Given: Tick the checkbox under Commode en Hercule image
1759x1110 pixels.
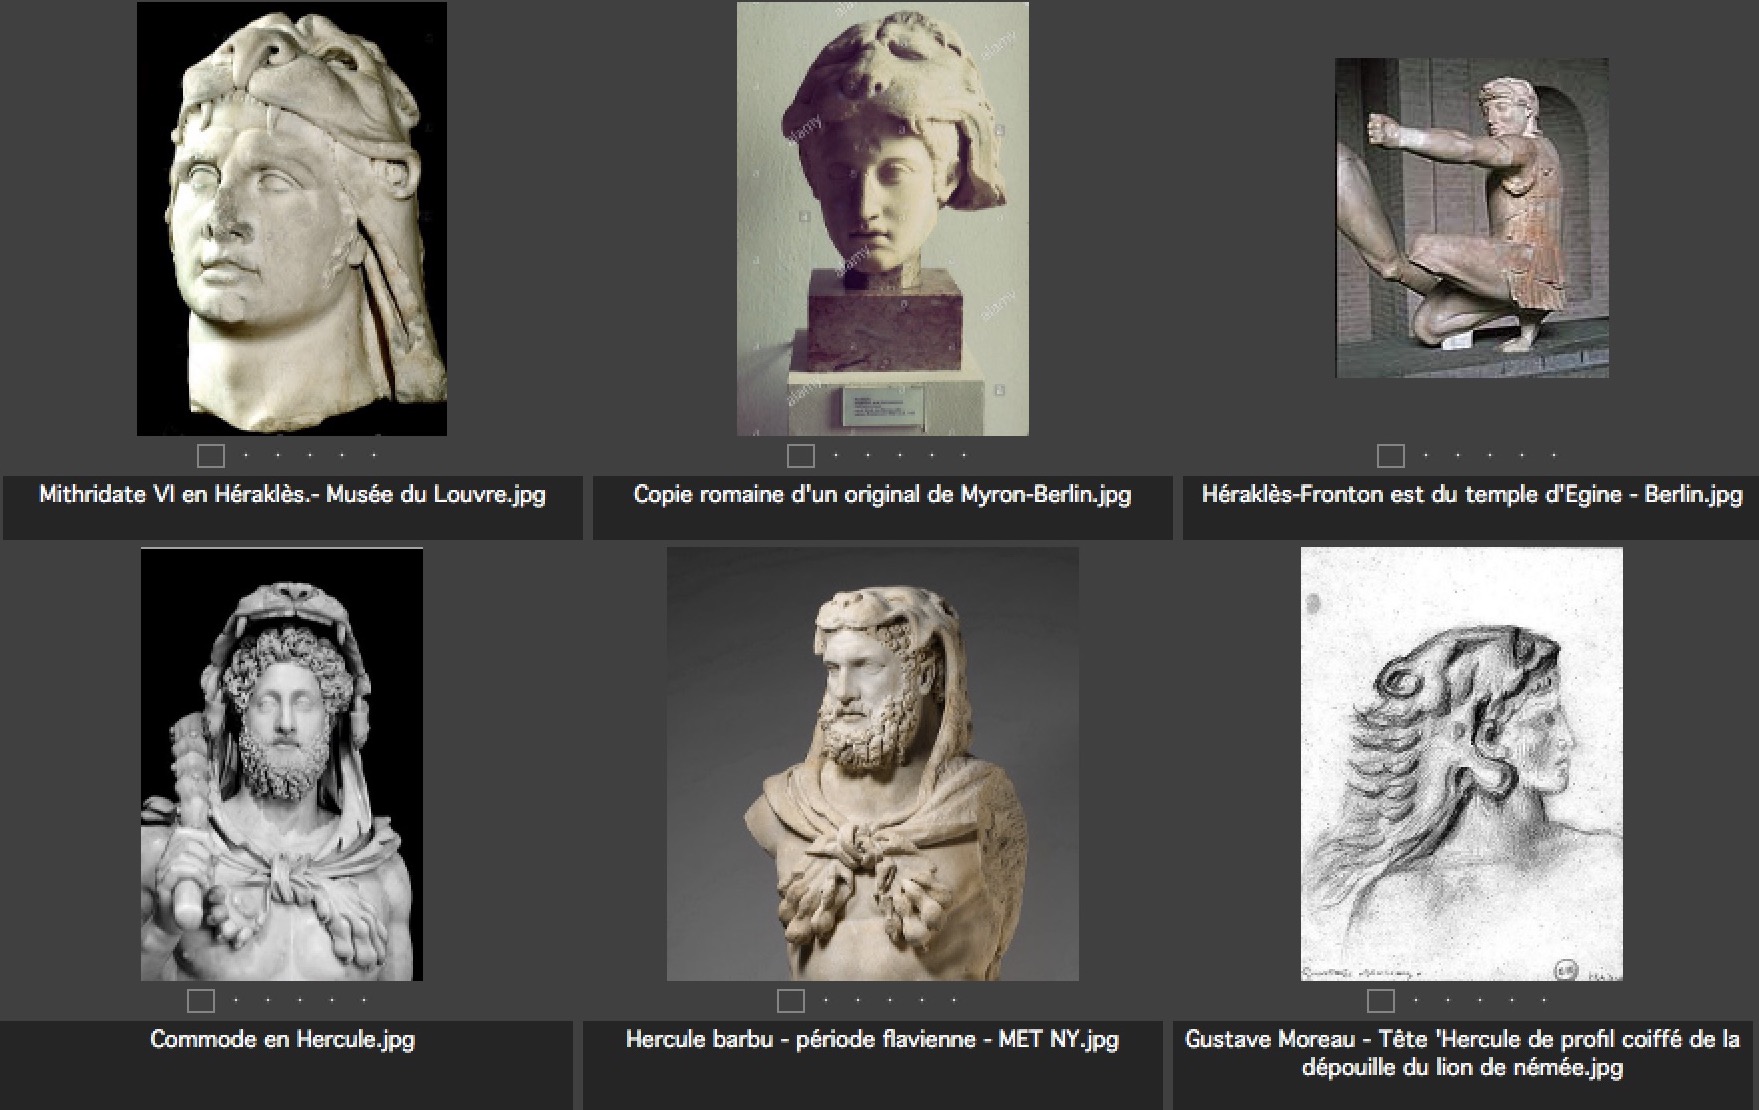Looking at the screenshot, I should tap(201, 1000).
